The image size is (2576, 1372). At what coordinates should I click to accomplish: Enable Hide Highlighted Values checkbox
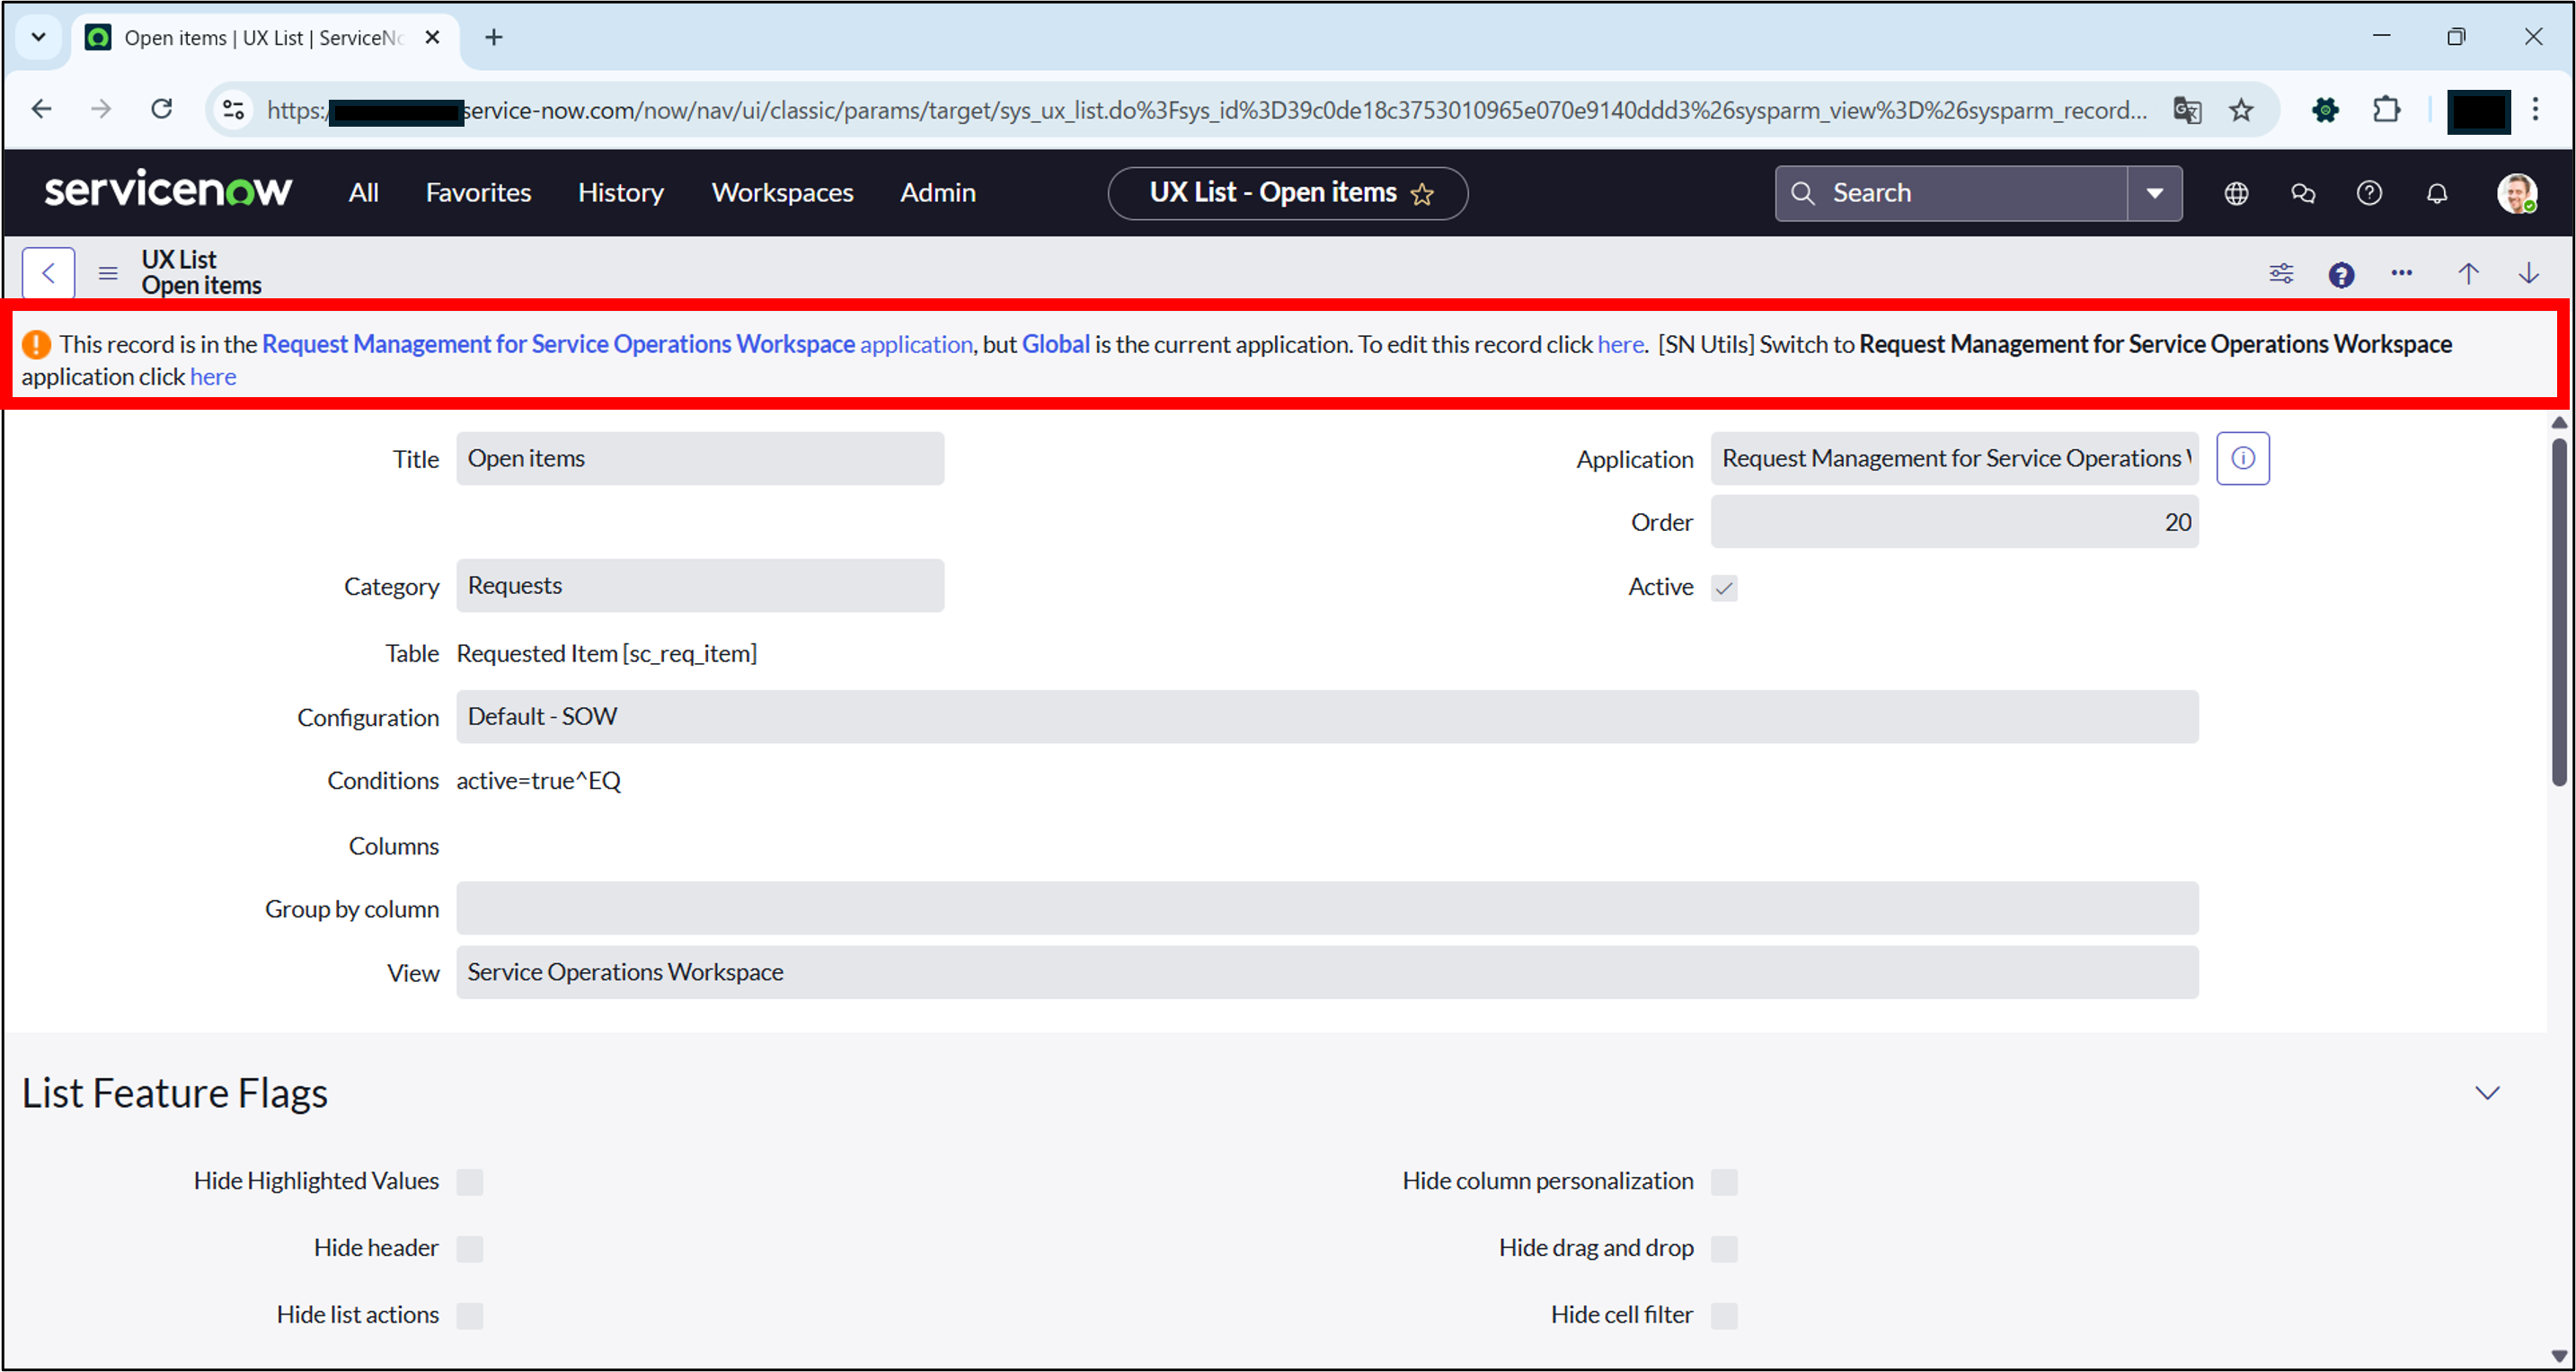469,1182
